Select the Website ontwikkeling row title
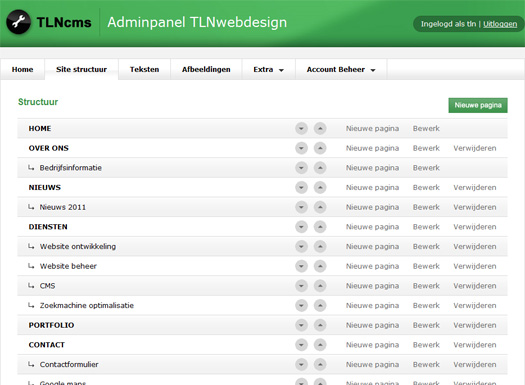 [x=78, y=246]
